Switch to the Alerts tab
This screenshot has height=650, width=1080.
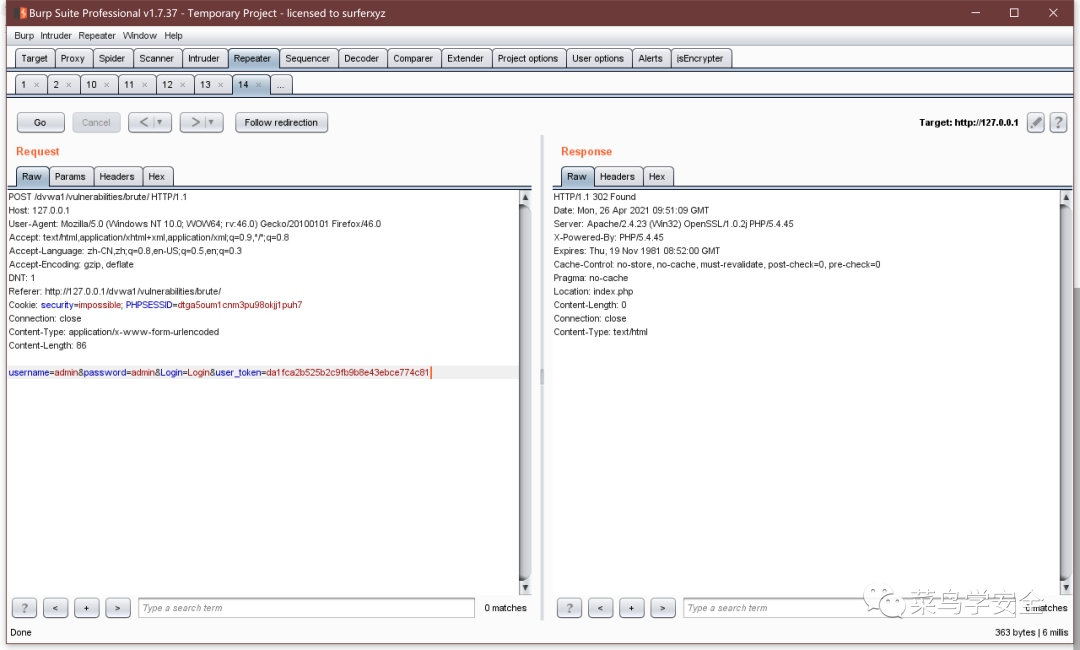[650, 59]
